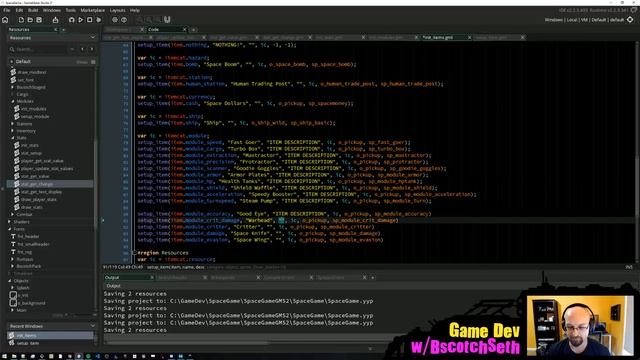Click the resource tree search field
This screenshot has width=640, height=360.
(39, 49)
